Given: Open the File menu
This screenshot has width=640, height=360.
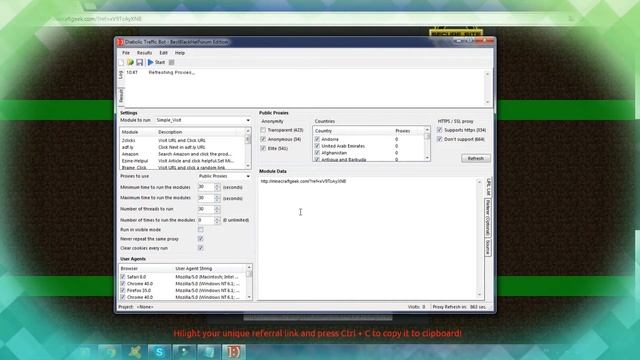Looking at the screenshot, I should (x=126, y=53).
